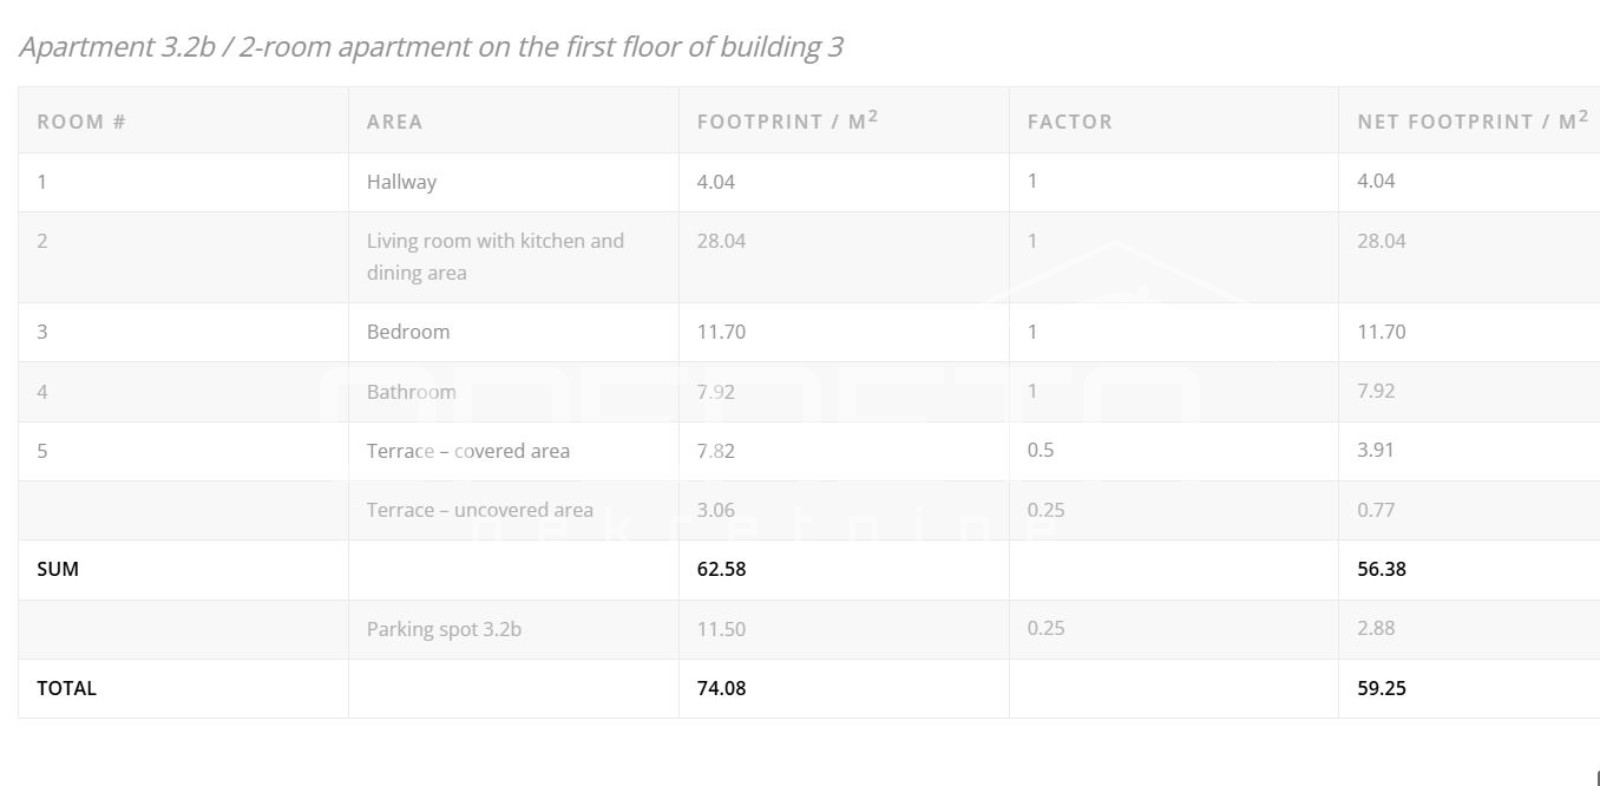Select the Hallway area cell
Screen dimensions: 1600x786
(401, 182)
